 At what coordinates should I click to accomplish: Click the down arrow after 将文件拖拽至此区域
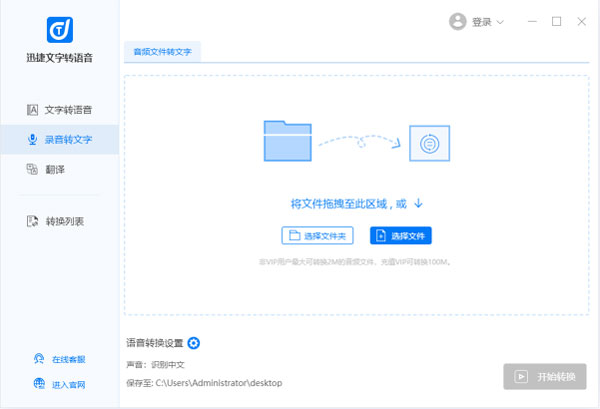[x=418, y=203]
